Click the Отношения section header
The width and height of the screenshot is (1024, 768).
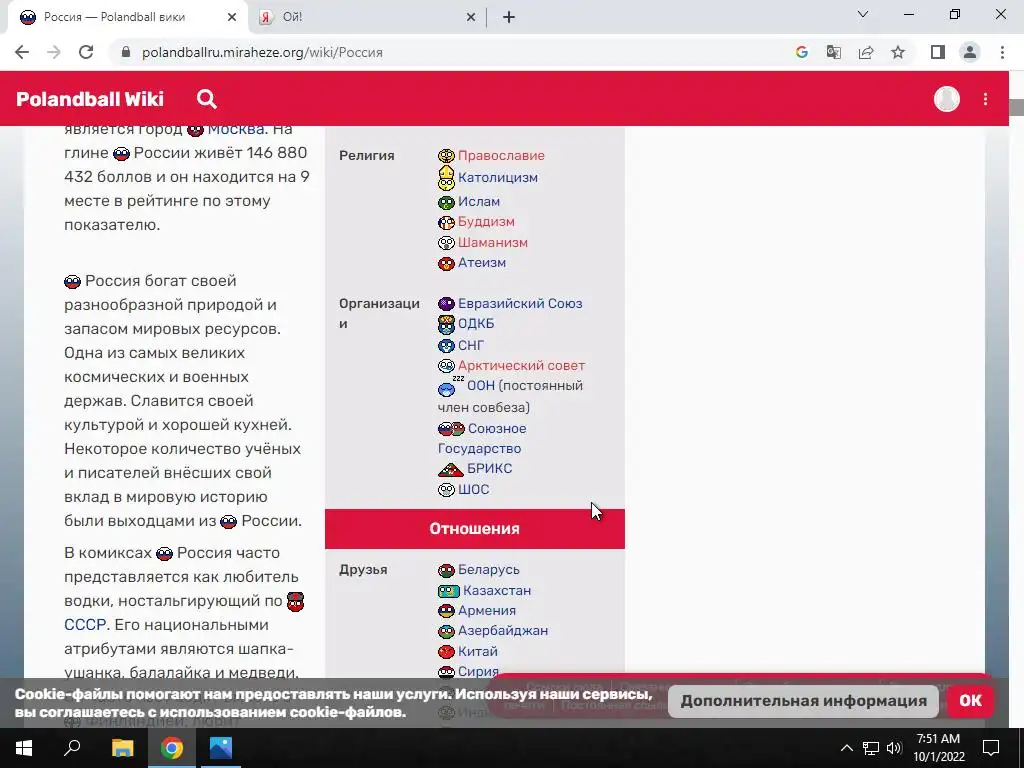click(x=475, y=529)
